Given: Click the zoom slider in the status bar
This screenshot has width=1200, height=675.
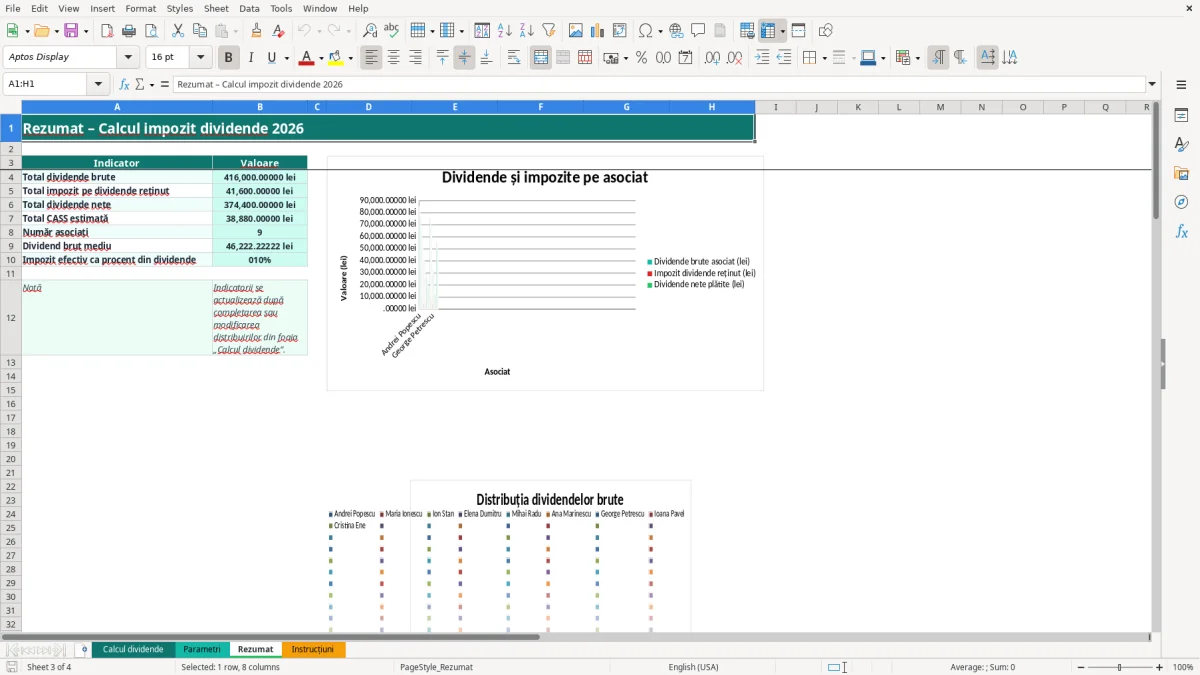Looking at the screenshot, I should tap(1120, 667).
